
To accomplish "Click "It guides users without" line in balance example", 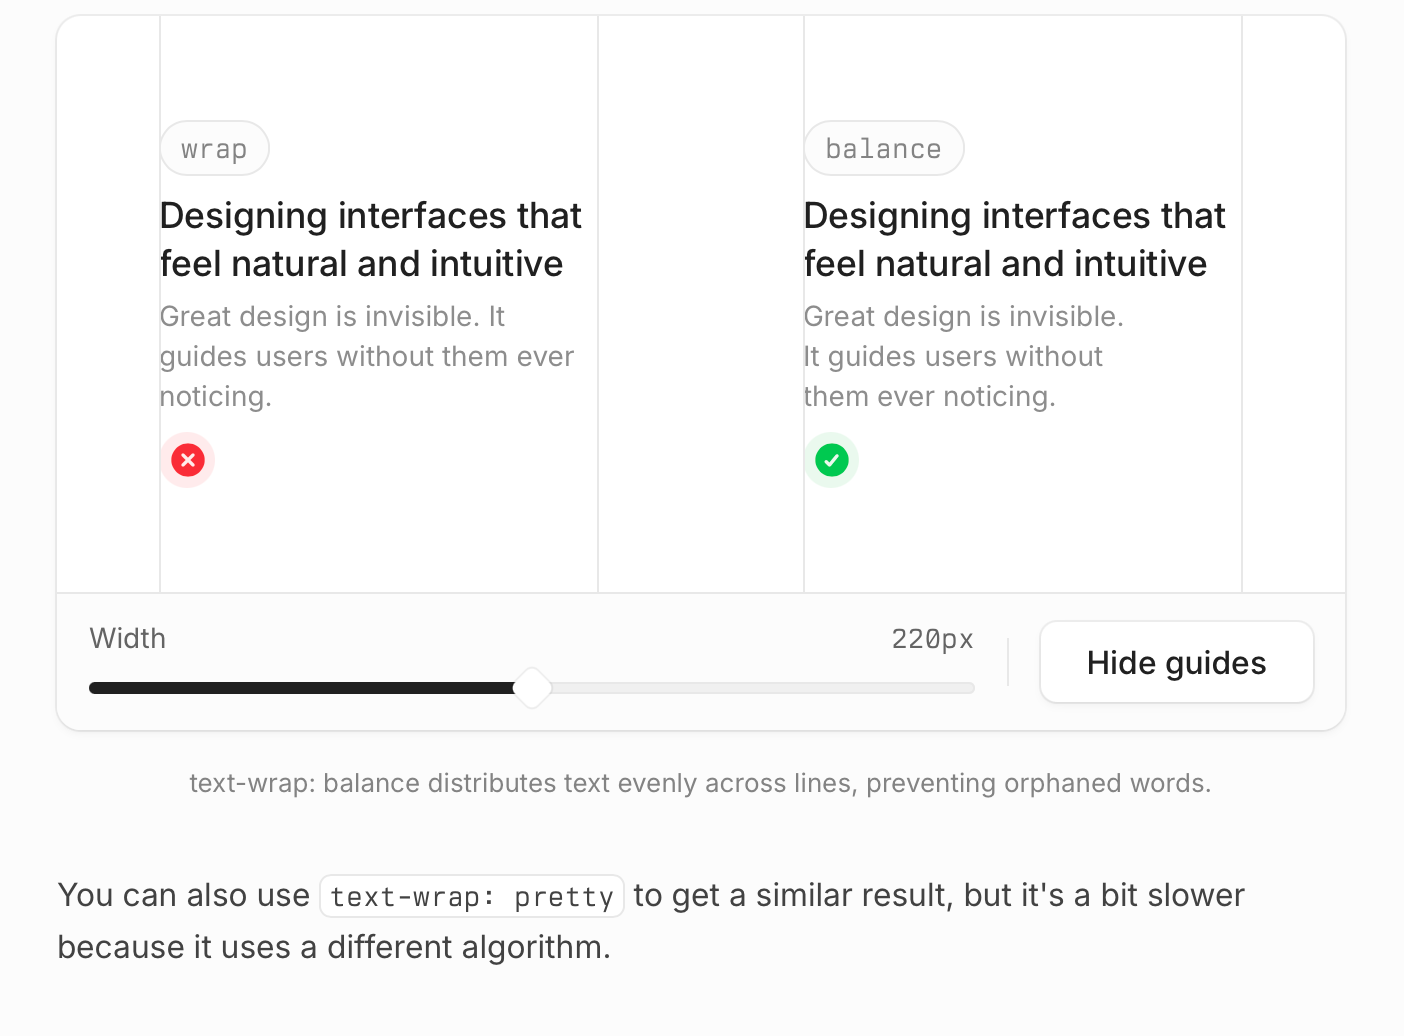I will 953,357.
